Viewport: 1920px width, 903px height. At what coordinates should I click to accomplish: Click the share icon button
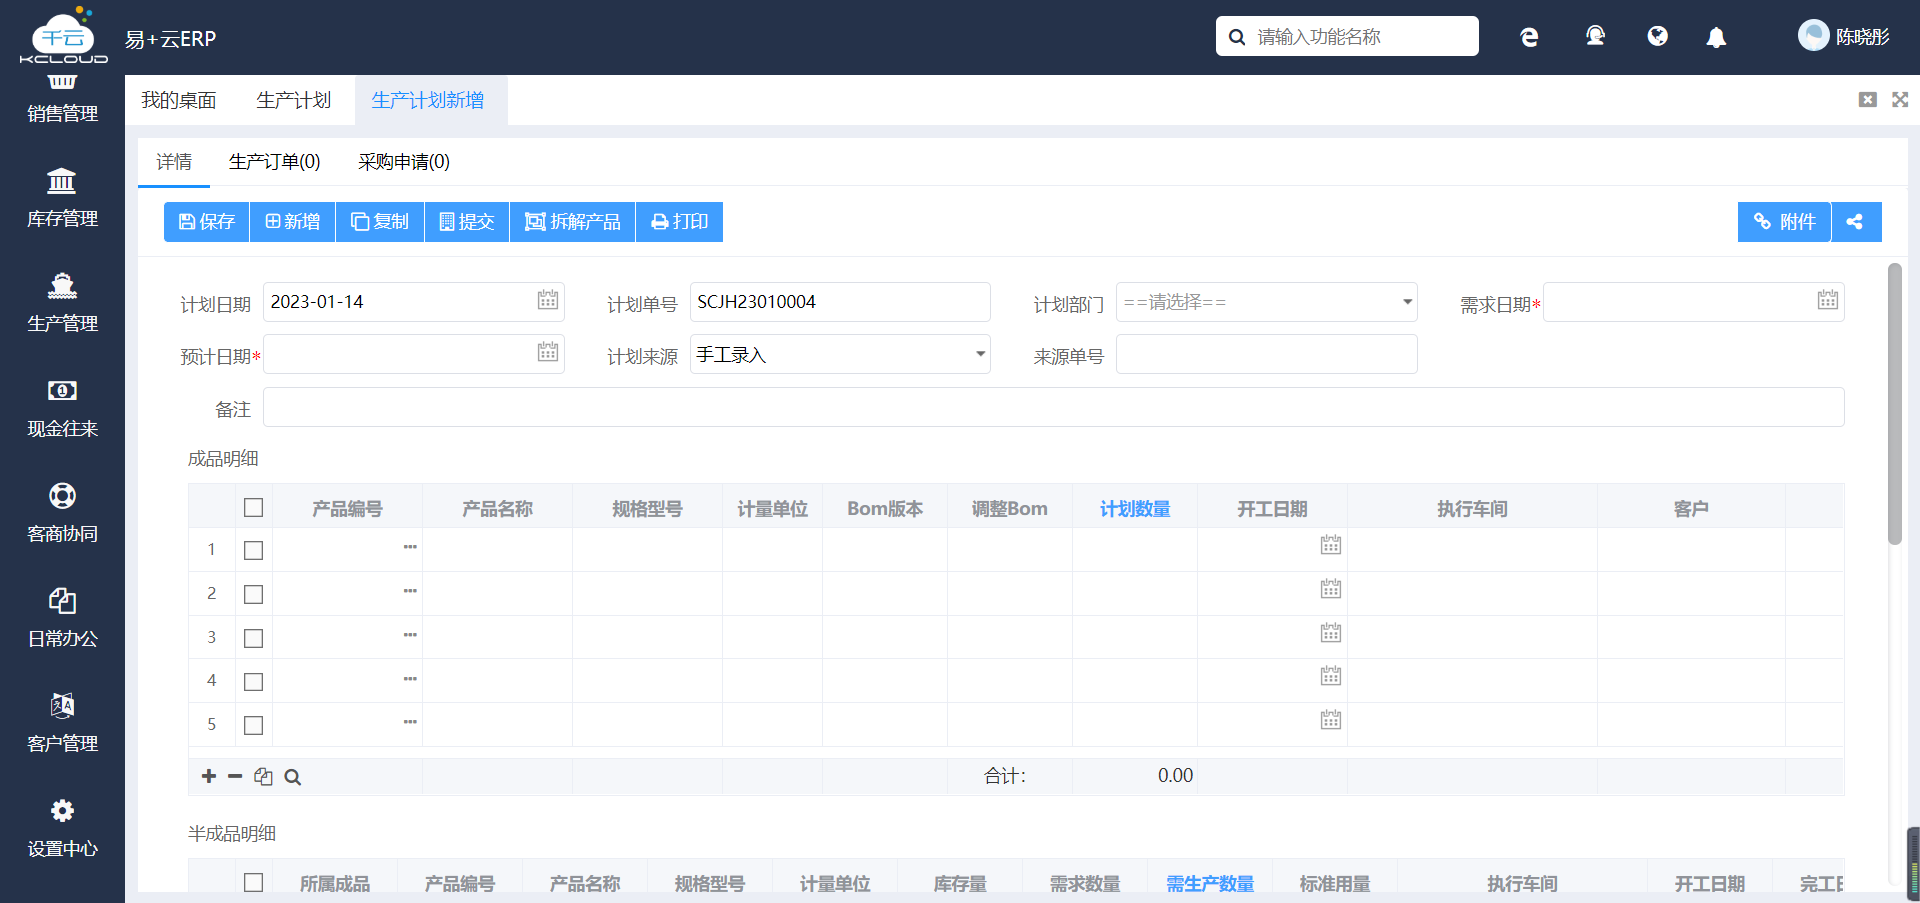(x=1856, y=222)
